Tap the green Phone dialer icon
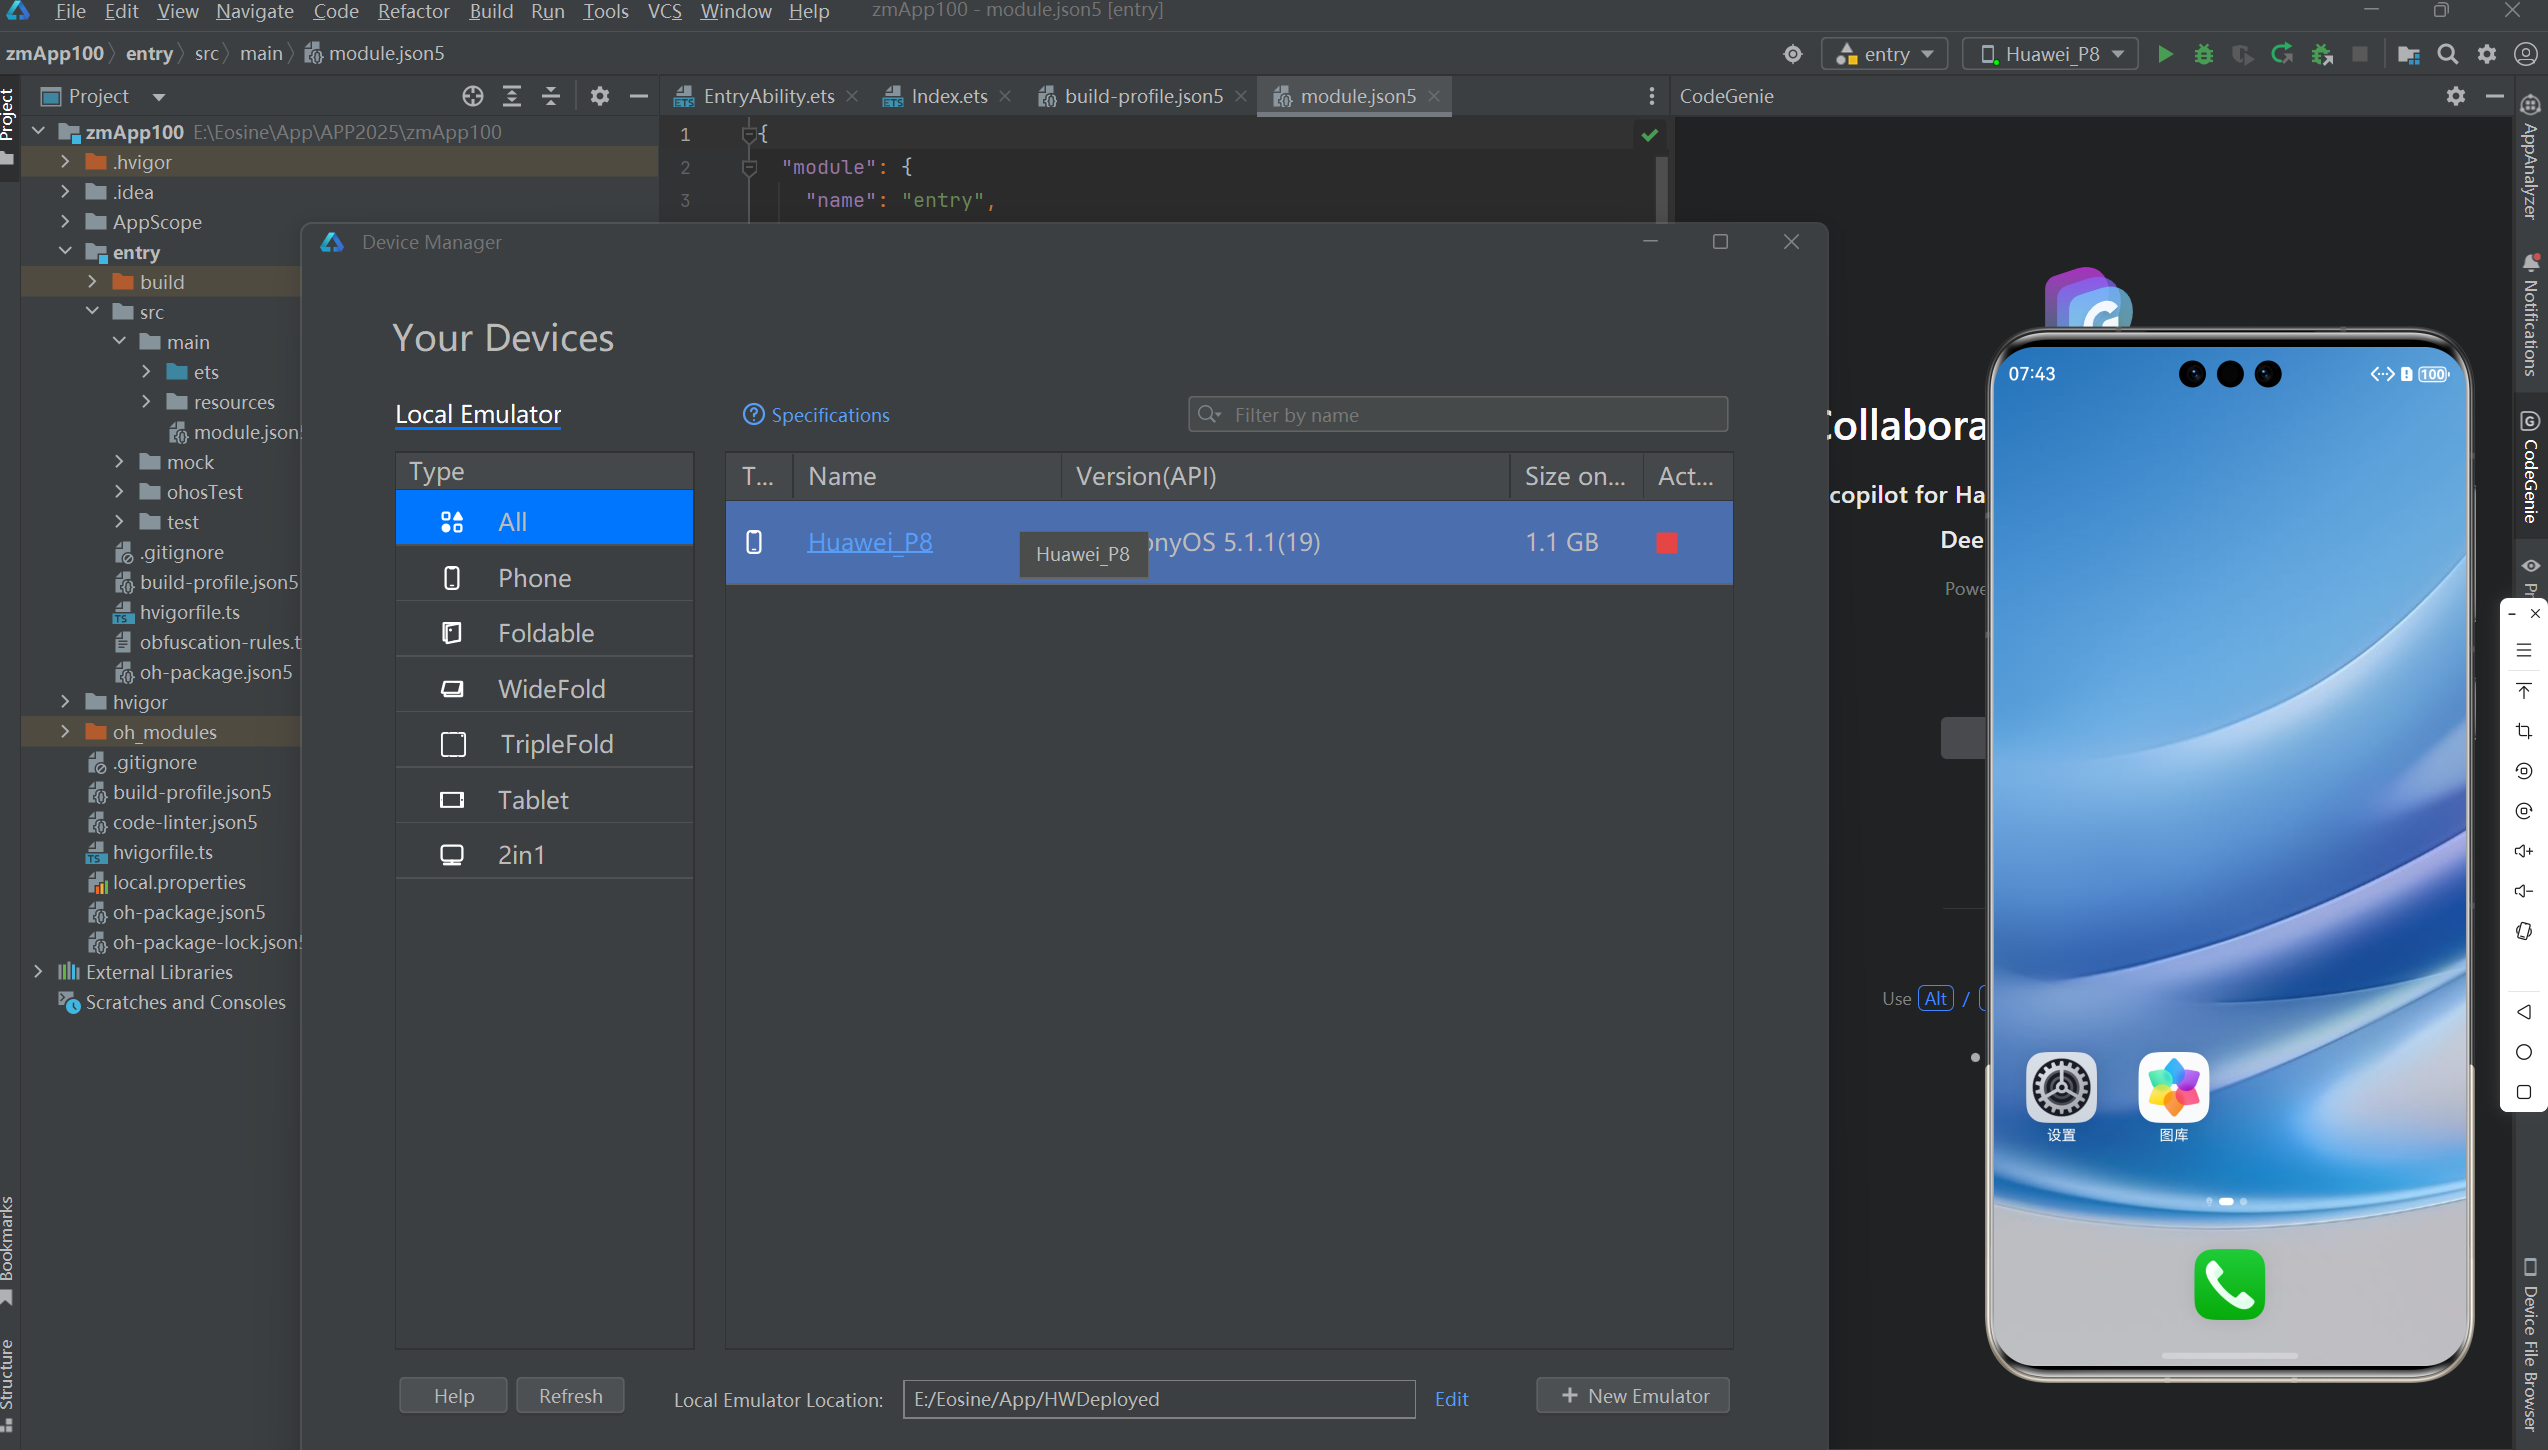2548x1450 pixels. (x=2229, y=1284)
